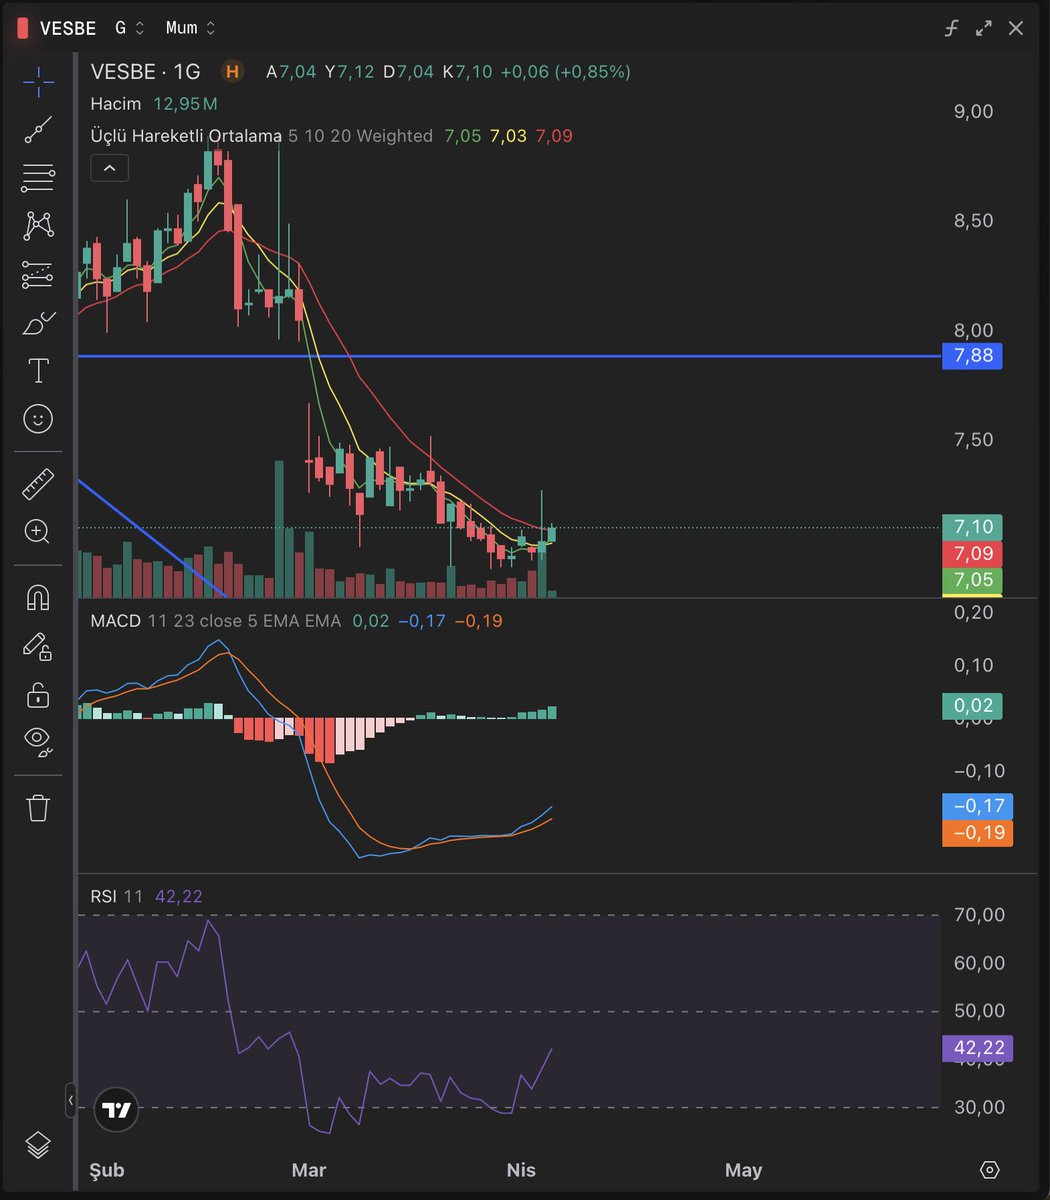Click the fullscreen expand arrows icon
This screenshot has width=1050, height=1200.
984,28
